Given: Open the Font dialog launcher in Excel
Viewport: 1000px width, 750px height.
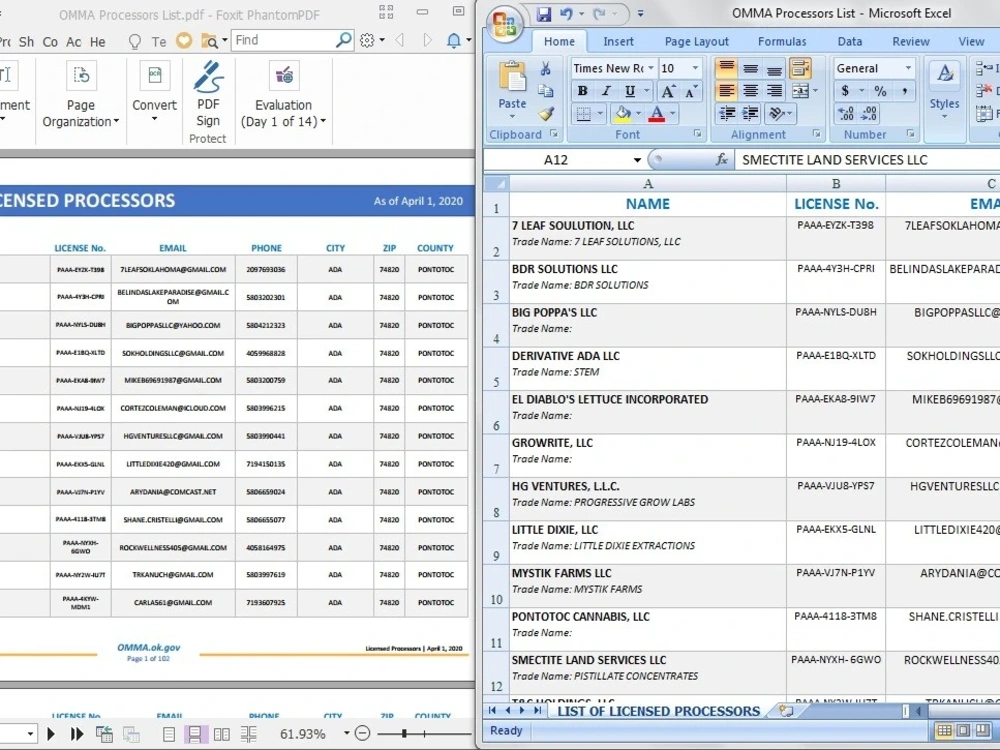Looking at the screenshot, I should tap(698, 134).
